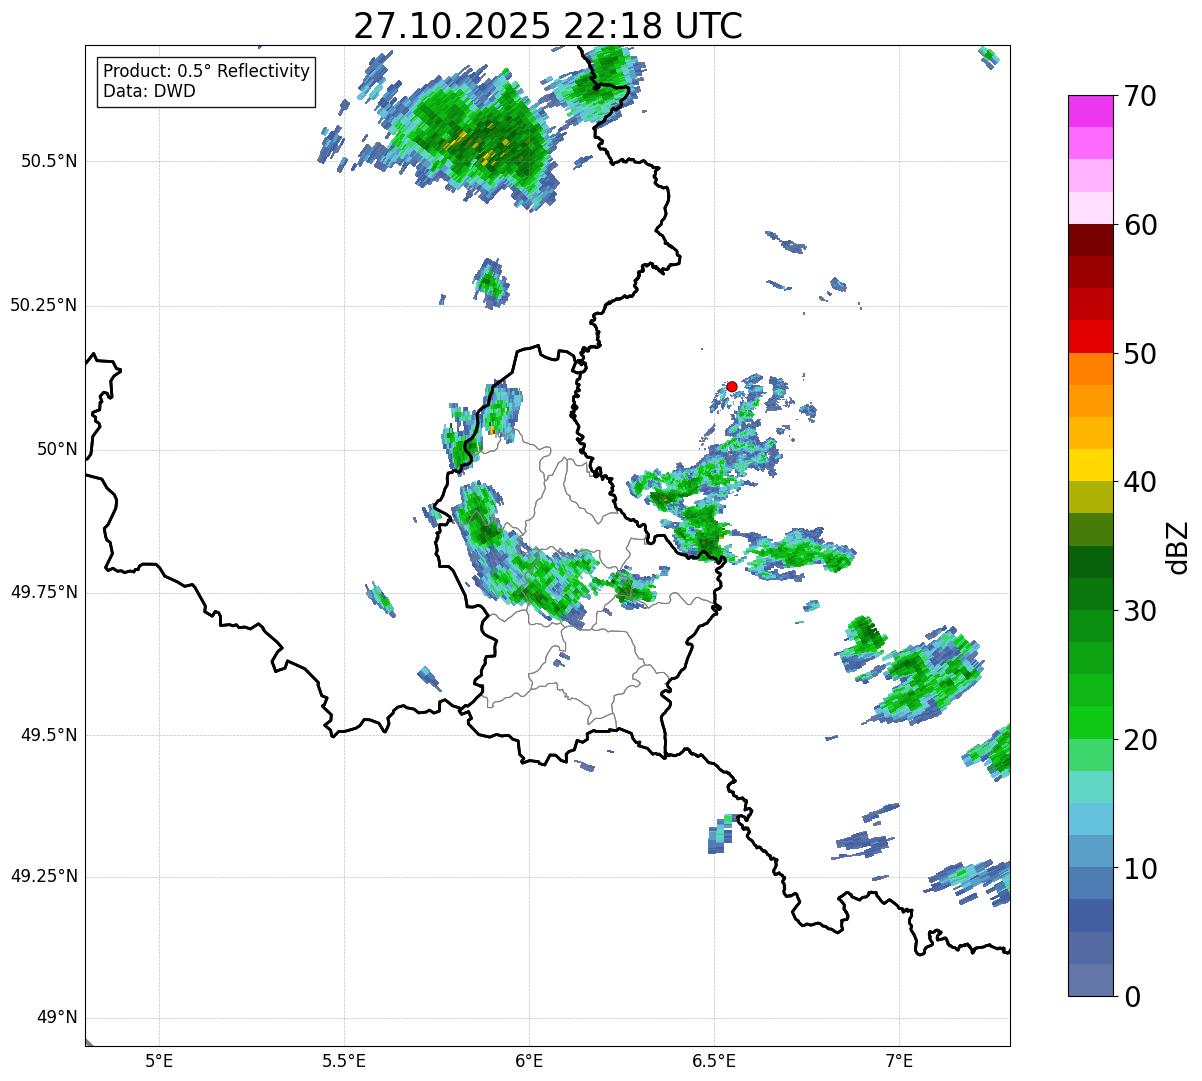Click the bright green swatch just above 20 dBZ

click(1091, 723)
